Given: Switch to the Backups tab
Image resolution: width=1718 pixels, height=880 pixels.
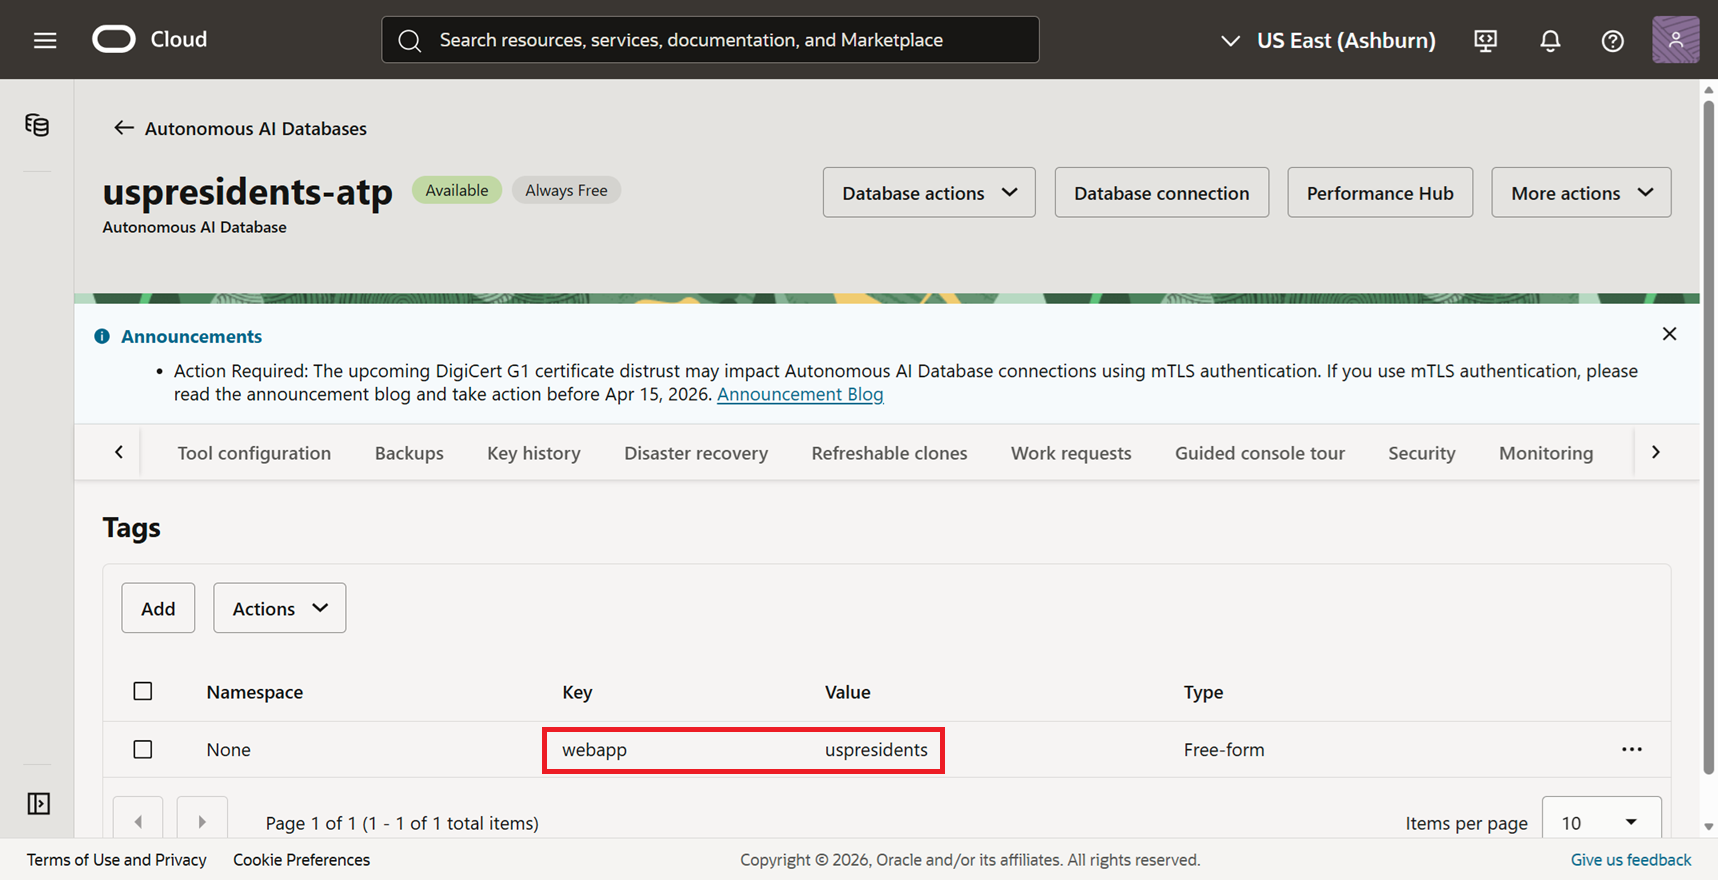Looking at the screenshot, I should [x=409, y=453].
